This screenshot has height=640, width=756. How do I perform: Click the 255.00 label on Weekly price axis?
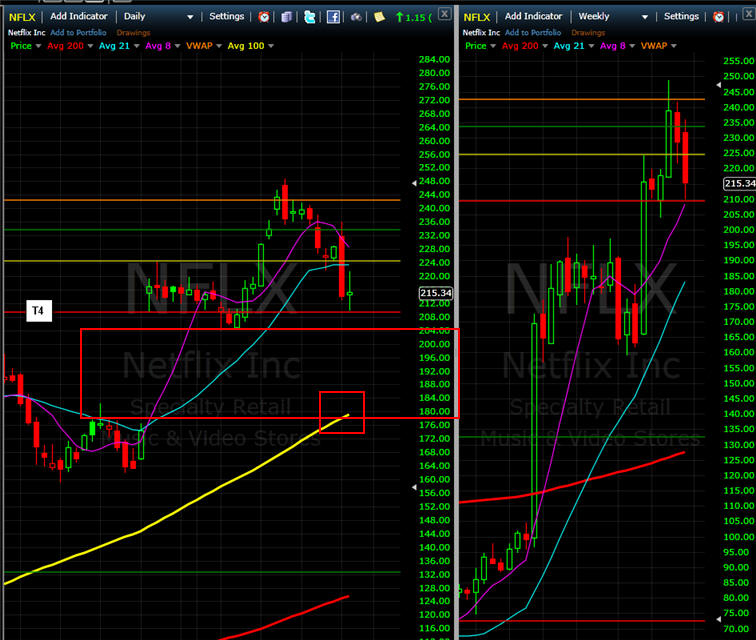click(739, 61)
